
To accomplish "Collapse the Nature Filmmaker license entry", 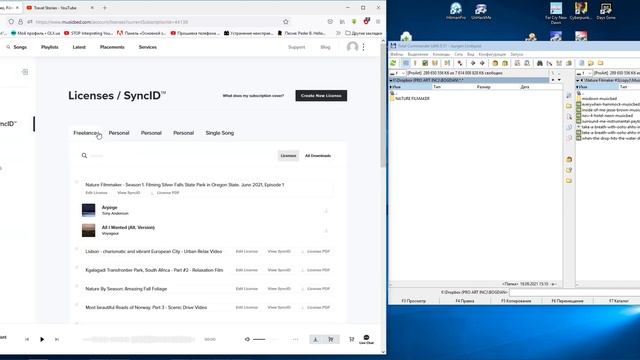I will coord(77,182).
